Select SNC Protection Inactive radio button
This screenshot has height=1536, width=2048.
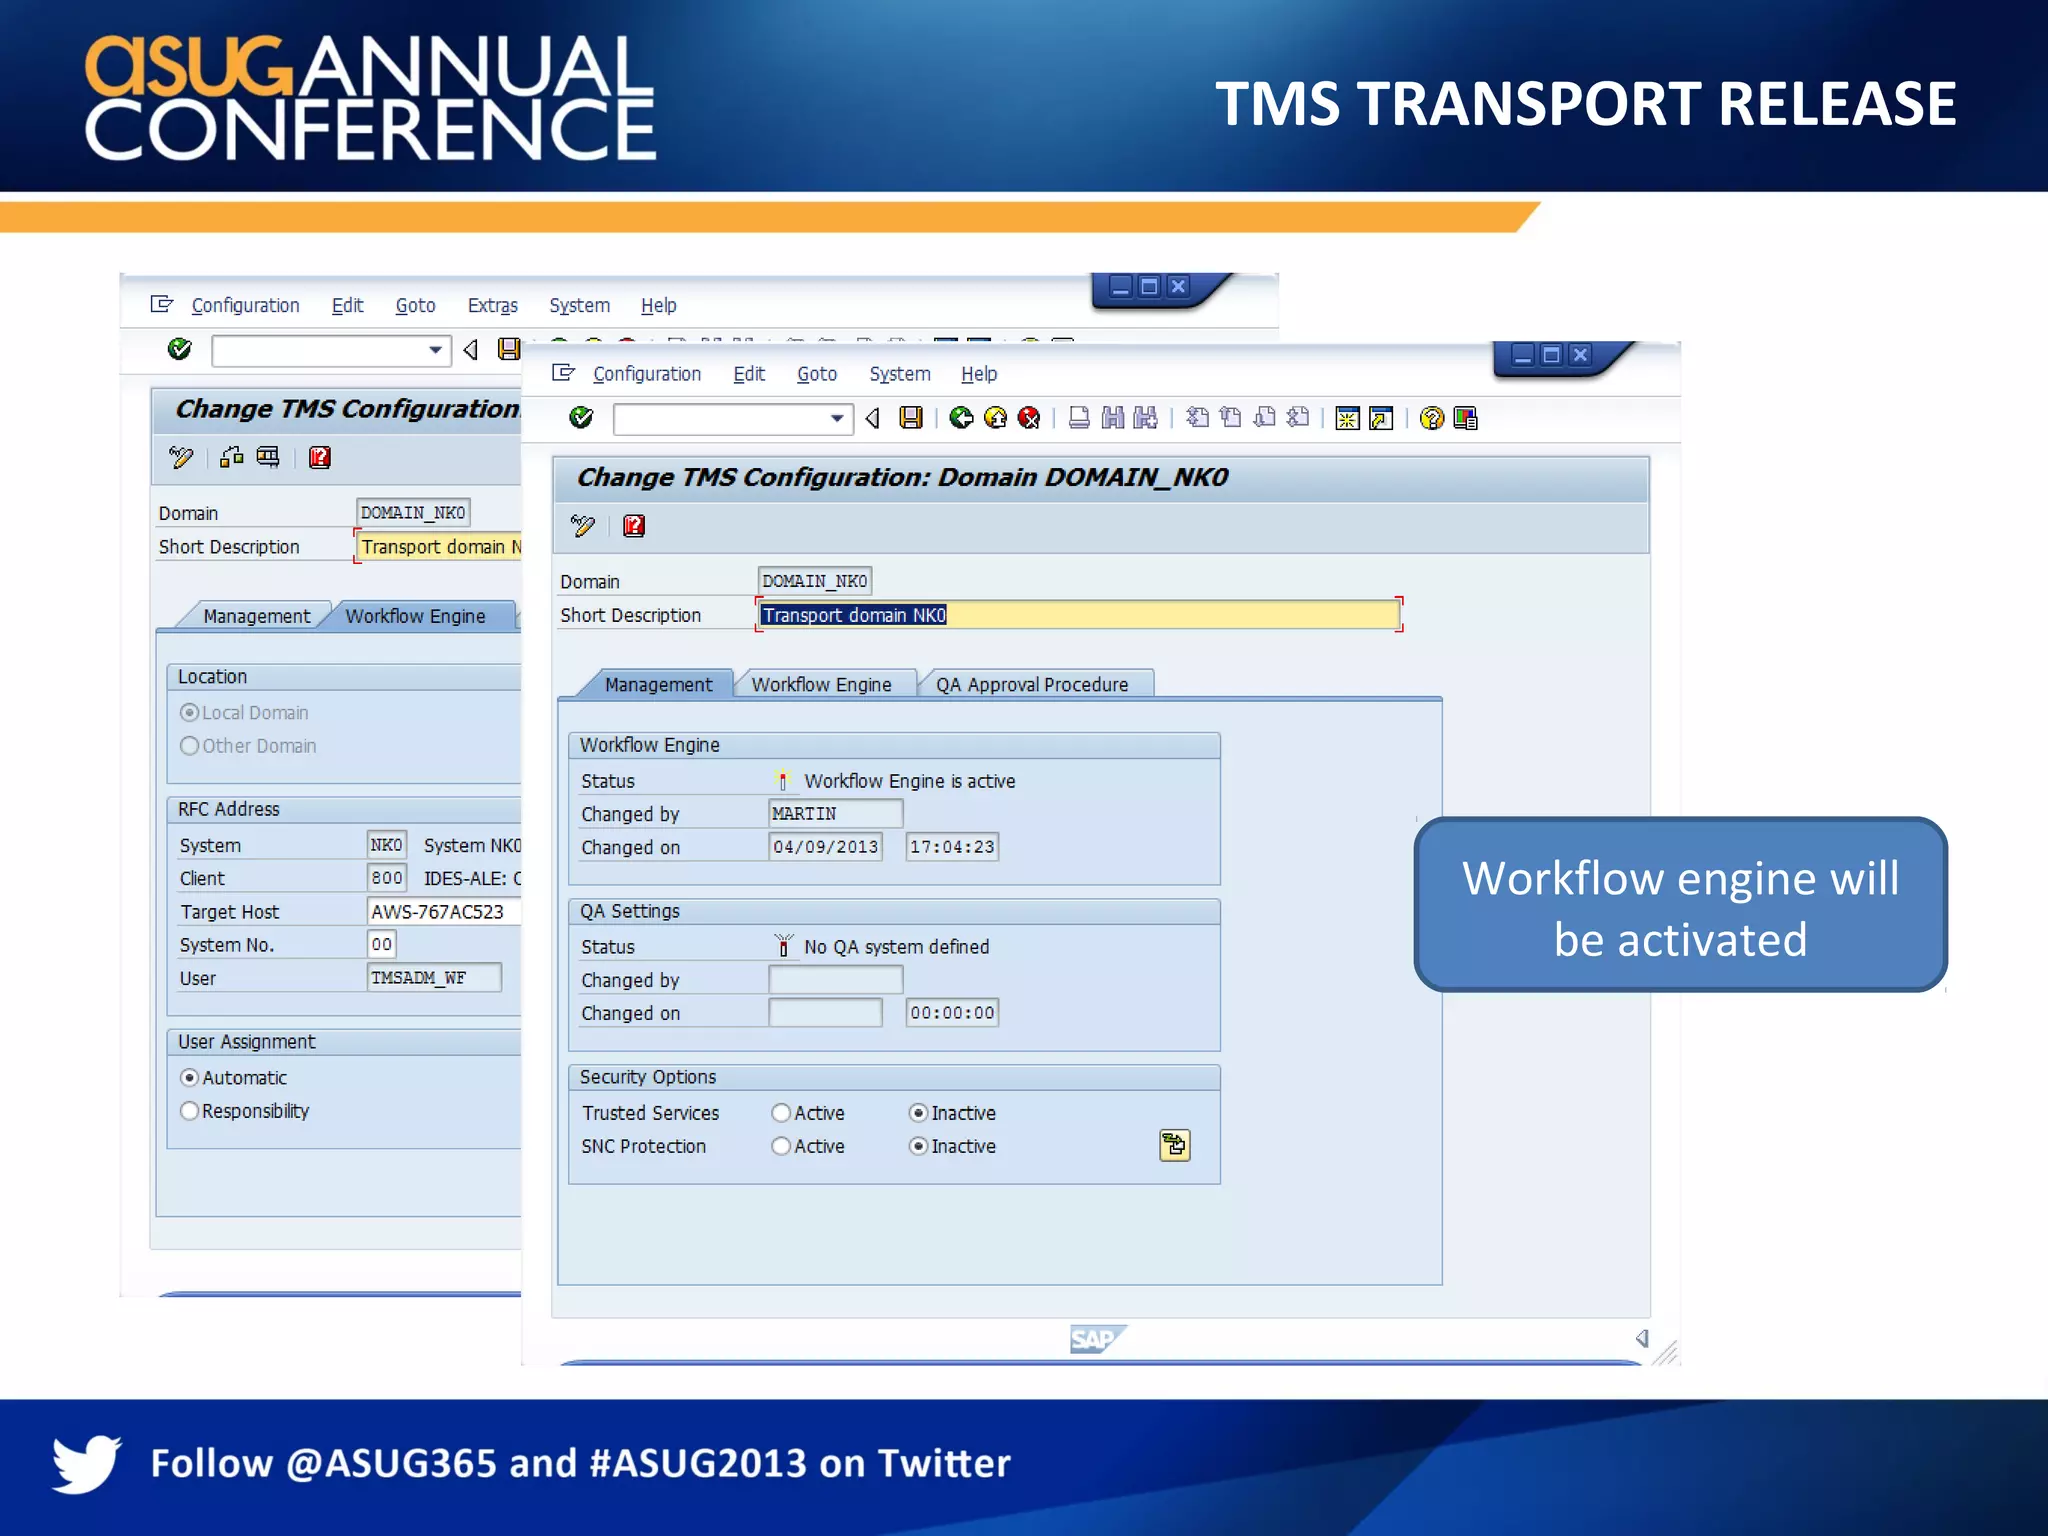tap(918, 1146)
